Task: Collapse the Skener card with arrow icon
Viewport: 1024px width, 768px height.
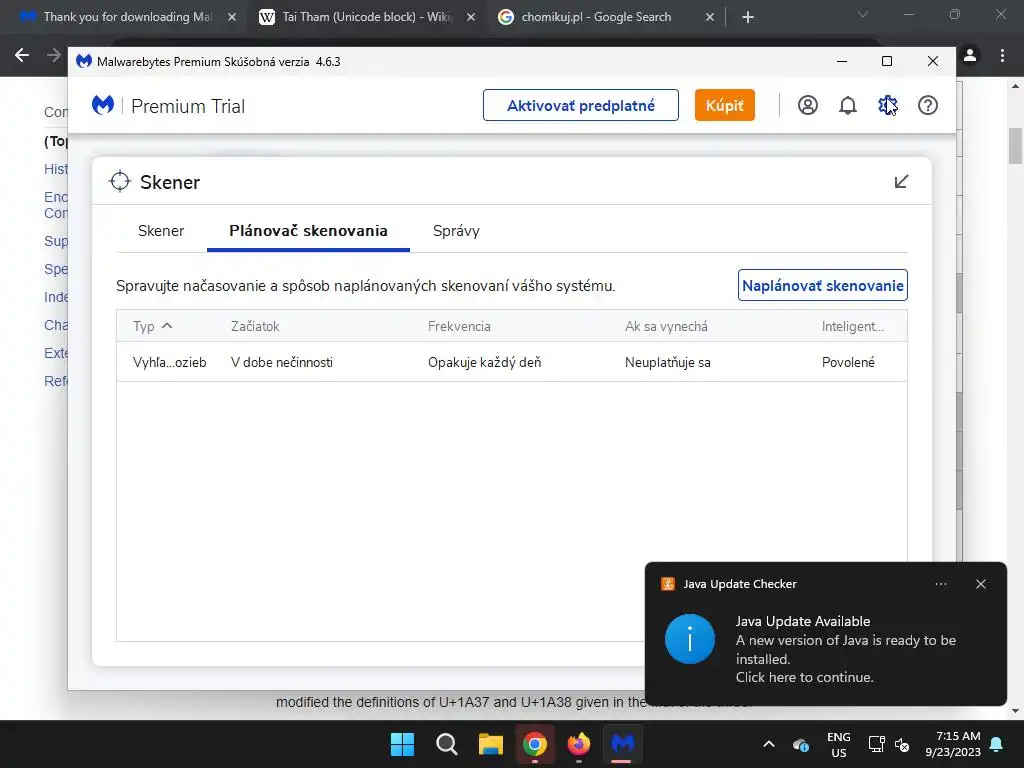Action: coord(901,182)
